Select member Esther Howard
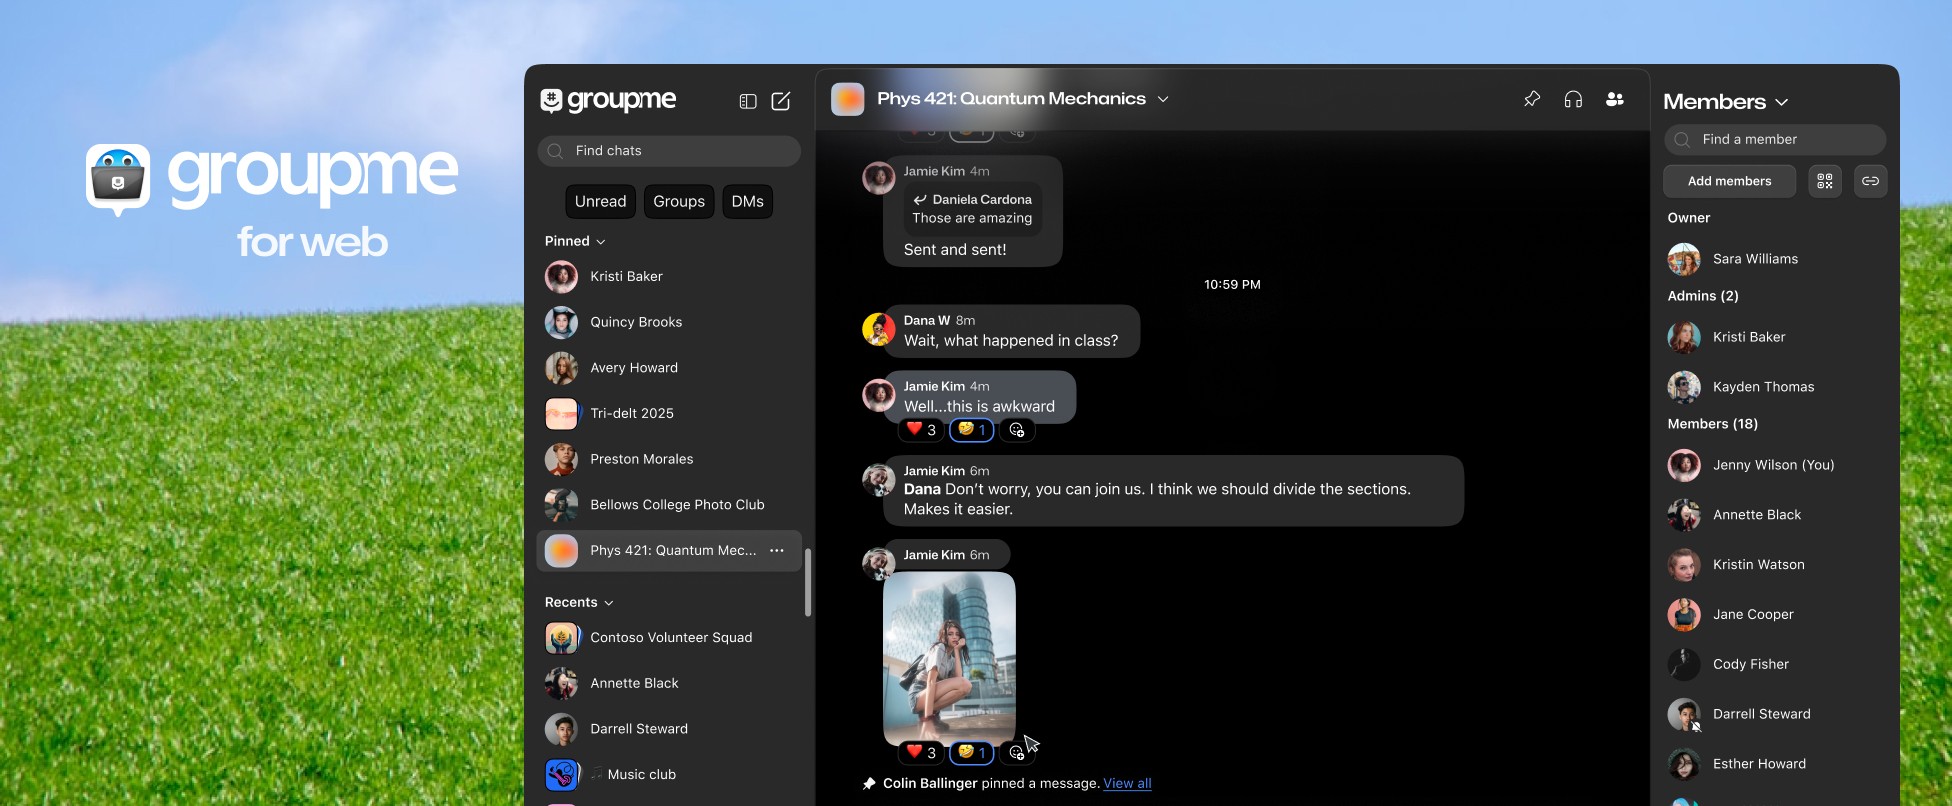The image size is (1952, 806). (x=1775, y=764)
